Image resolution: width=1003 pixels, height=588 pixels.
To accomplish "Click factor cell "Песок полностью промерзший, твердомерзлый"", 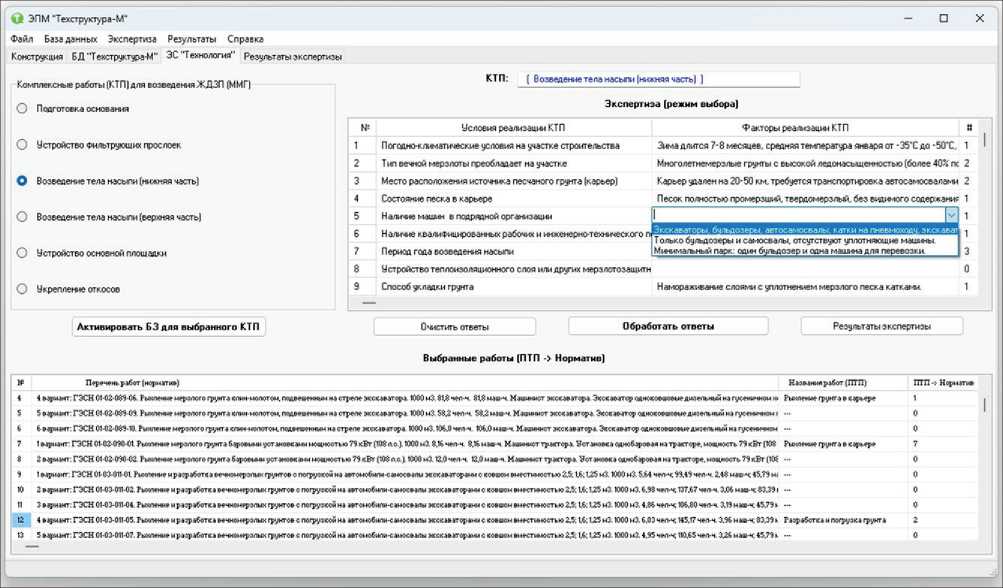I will 805,198.
